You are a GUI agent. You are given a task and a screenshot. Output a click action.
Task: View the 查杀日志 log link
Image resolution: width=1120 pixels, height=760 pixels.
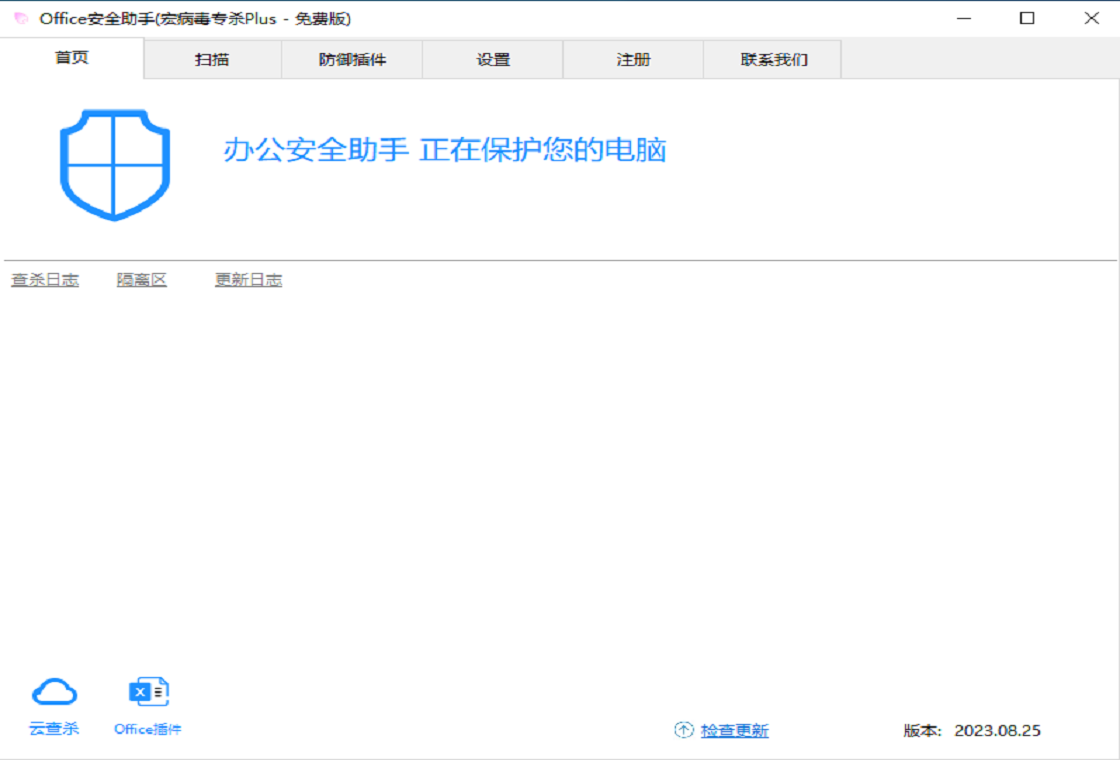(x=45, y=280)
